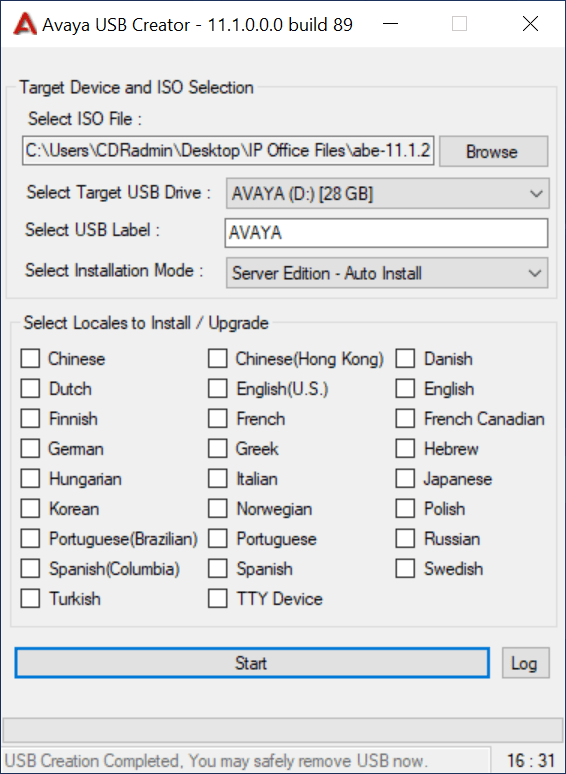The image size is (566, 774).
Task: Click 'Select Locales to Install / Upgrade' heading
Action: click(x=146, y=323)
